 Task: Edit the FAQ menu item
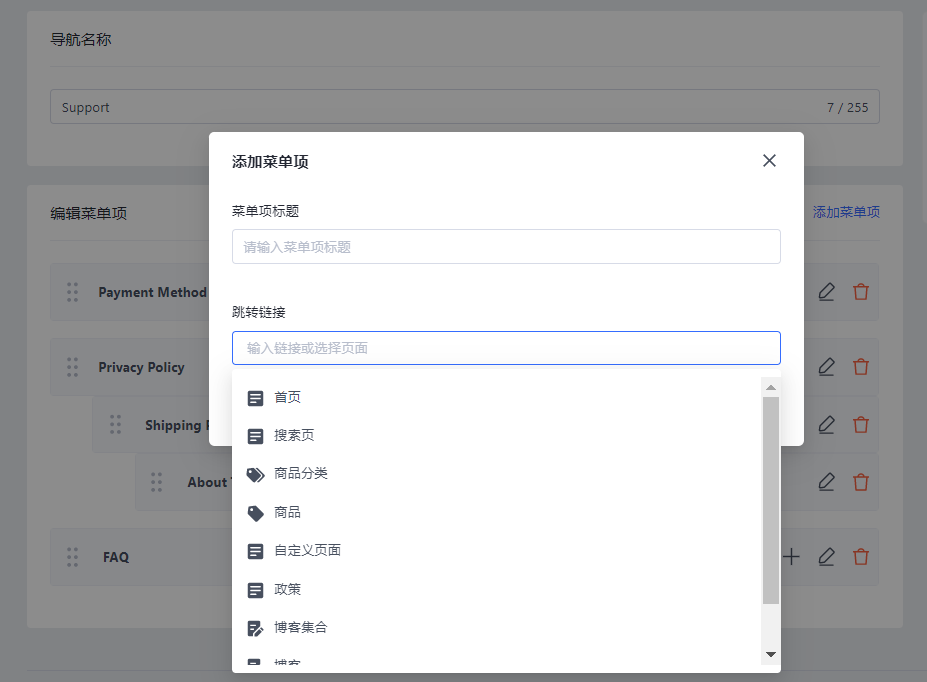[x=826, y=557]
